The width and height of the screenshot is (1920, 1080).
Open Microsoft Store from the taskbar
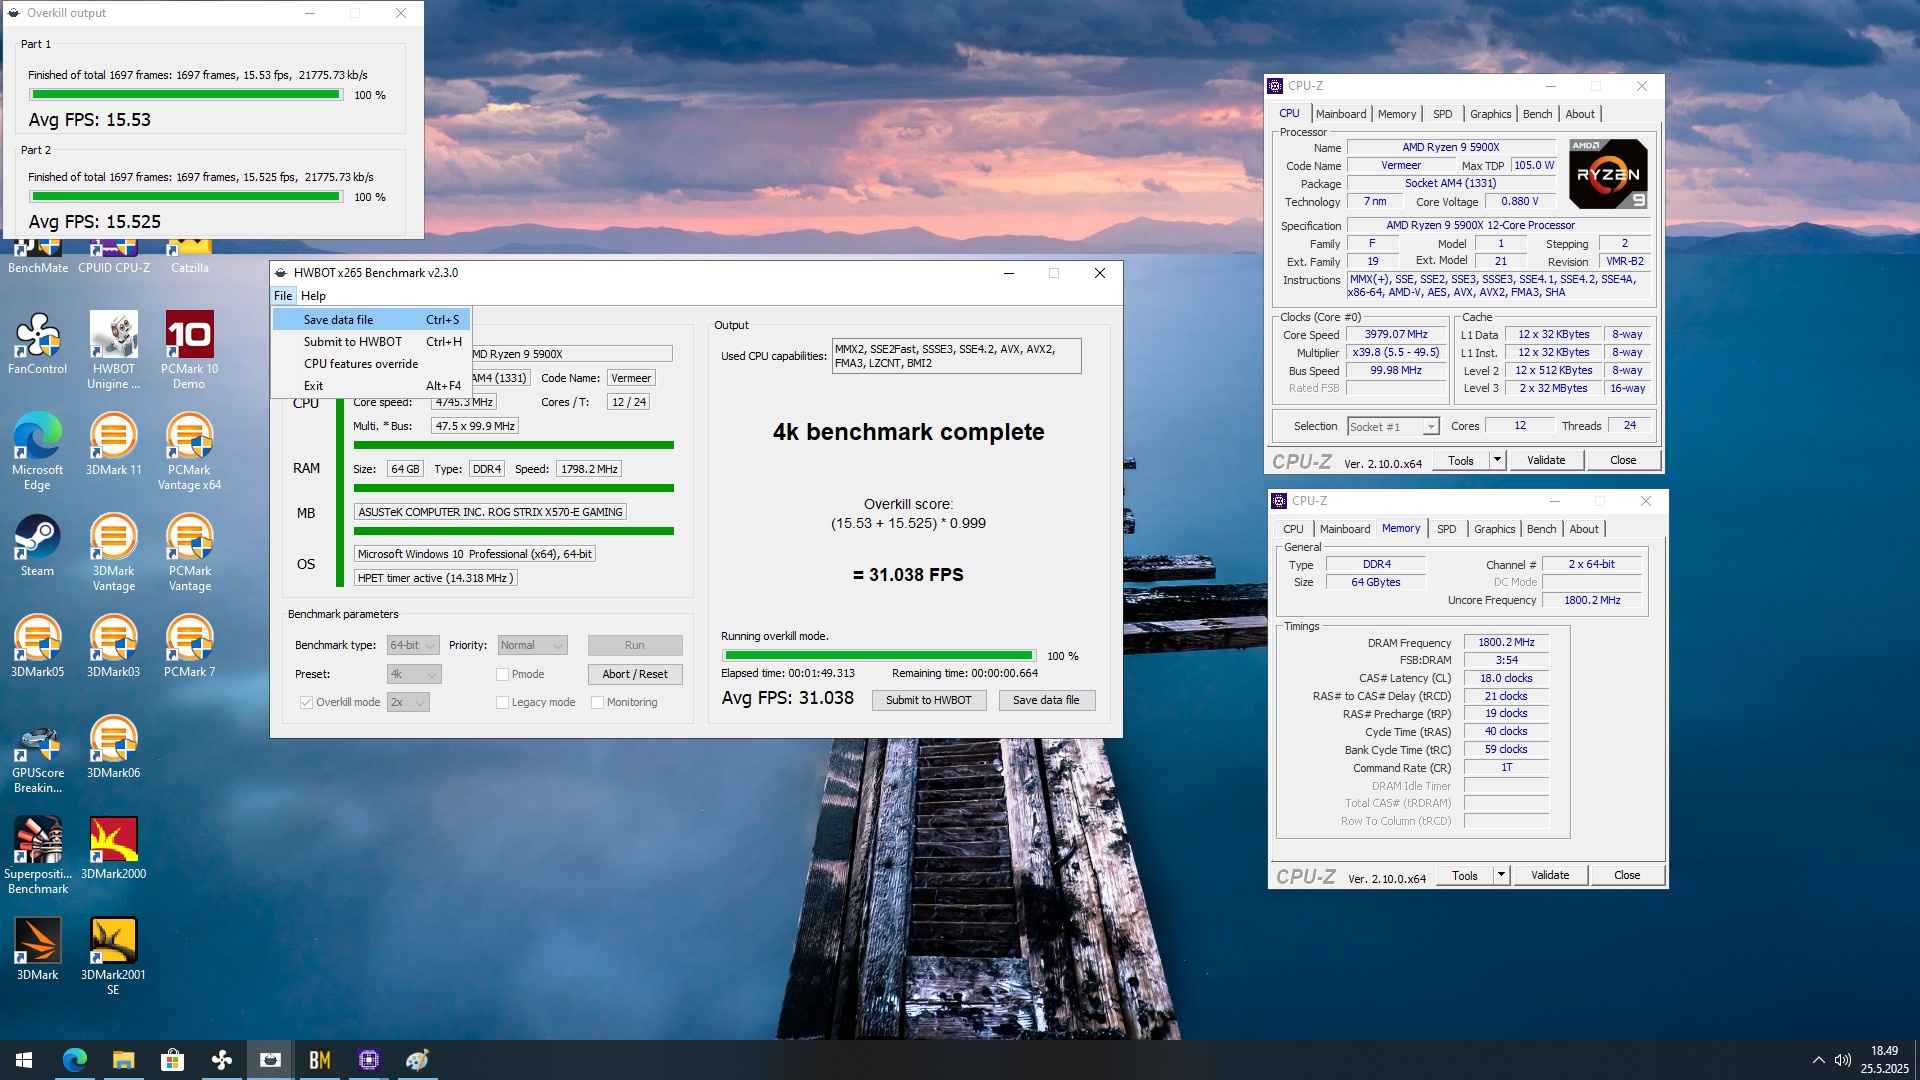coord(172,1060)
